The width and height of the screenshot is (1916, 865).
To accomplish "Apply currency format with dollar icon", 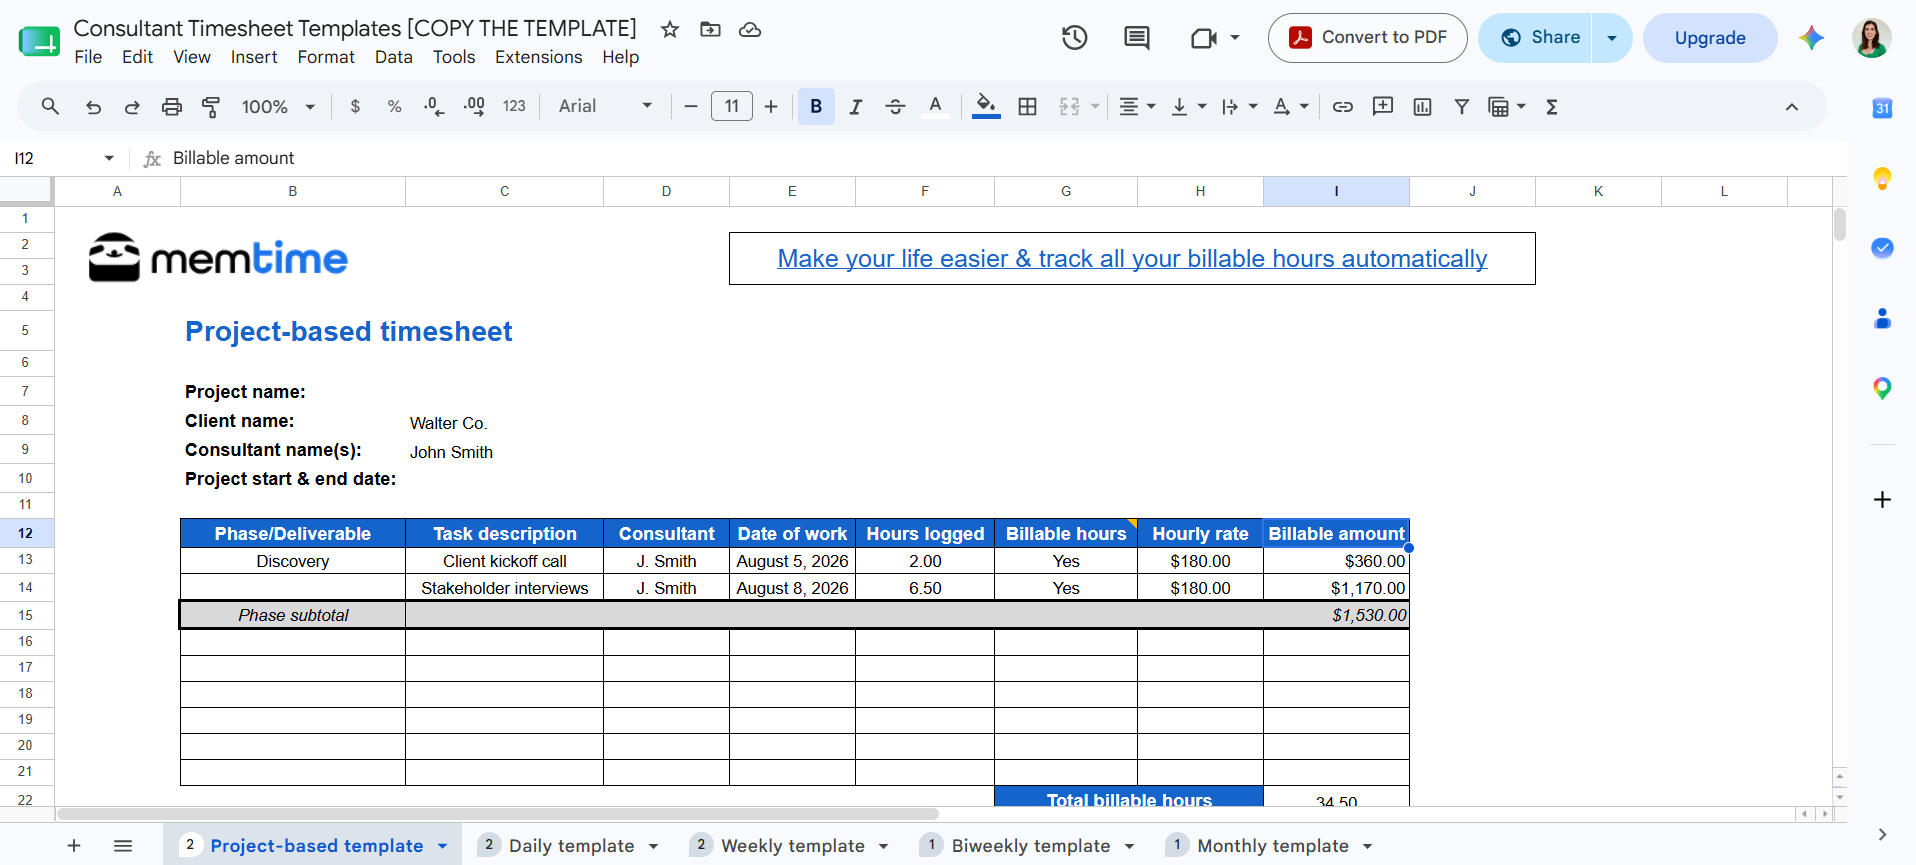I will point(355,106).
